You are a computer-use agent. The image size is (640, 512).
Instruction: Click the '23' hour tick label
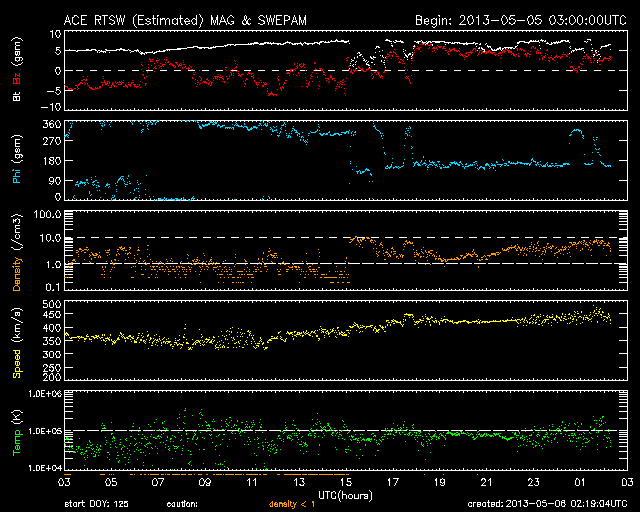click(533, 482)
